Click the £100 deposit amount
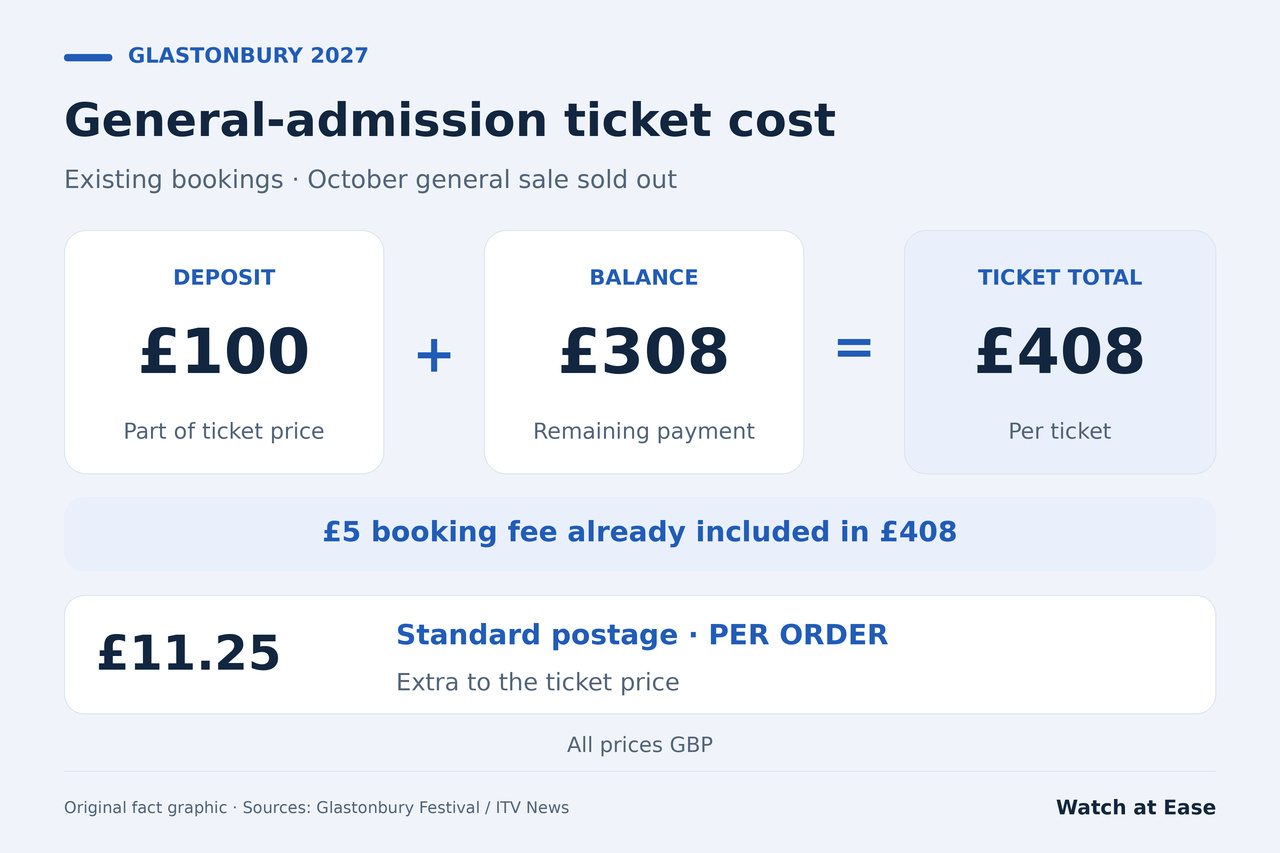The height and width of the screenshot is (853, 1280). pyautogui.click(x=224, y=352)
